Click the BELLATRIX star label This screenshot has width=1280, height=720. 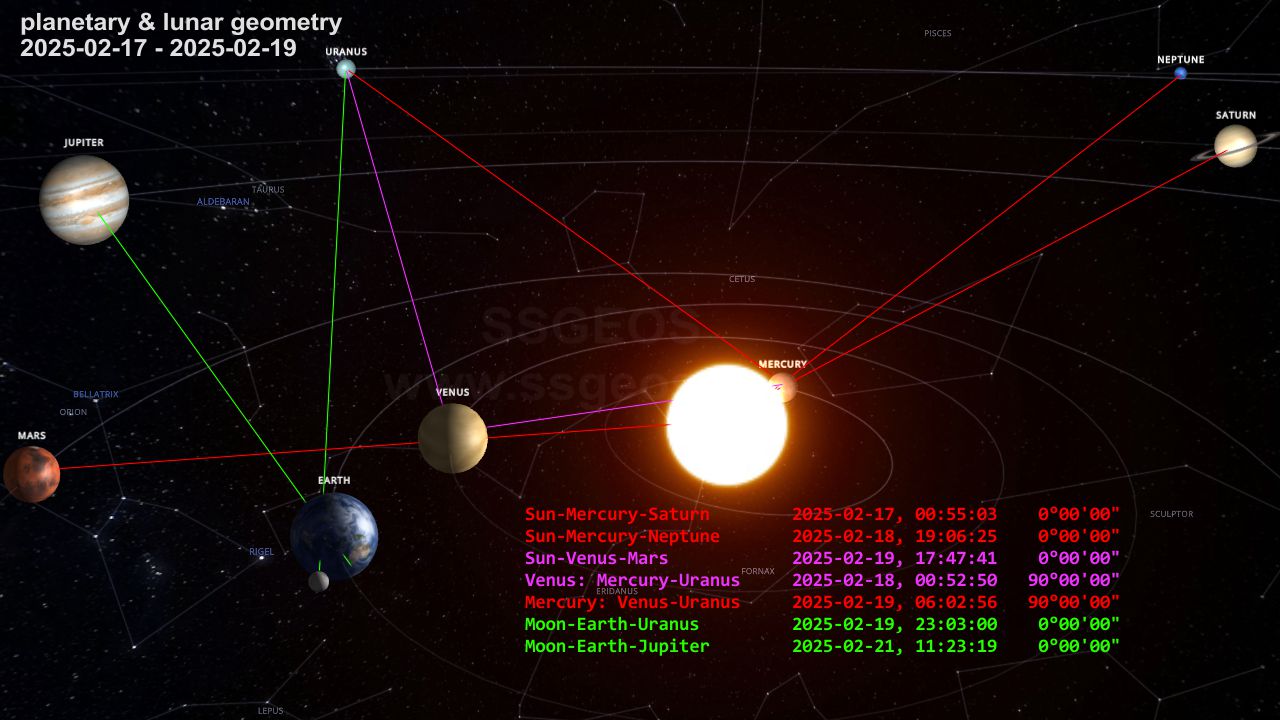click(x=96, y=394)
